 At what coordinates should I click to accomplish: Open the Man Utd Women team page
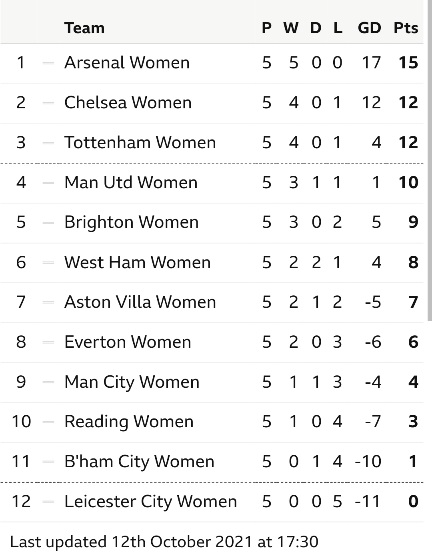click(x=131, y=182)
